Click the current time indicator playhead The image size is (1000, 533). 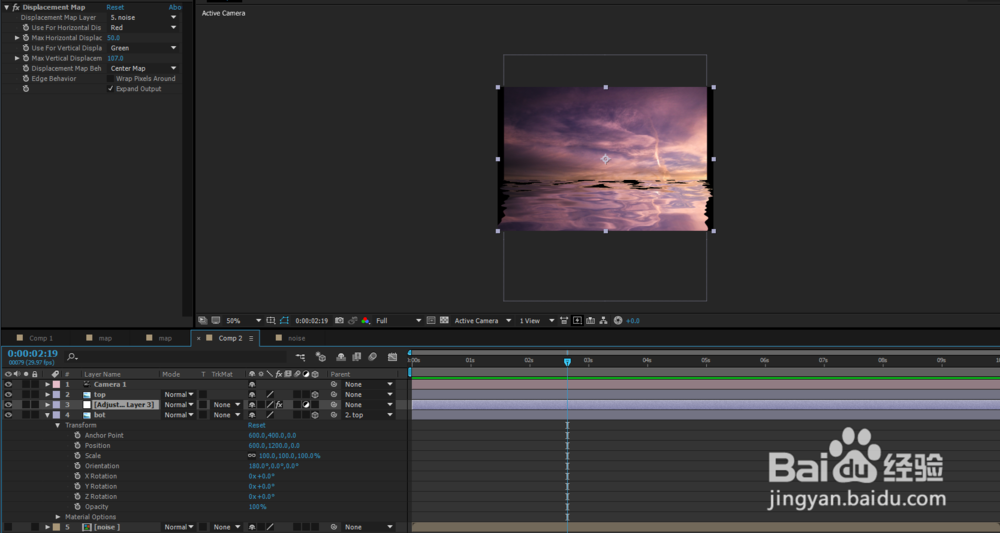point(567,361)
